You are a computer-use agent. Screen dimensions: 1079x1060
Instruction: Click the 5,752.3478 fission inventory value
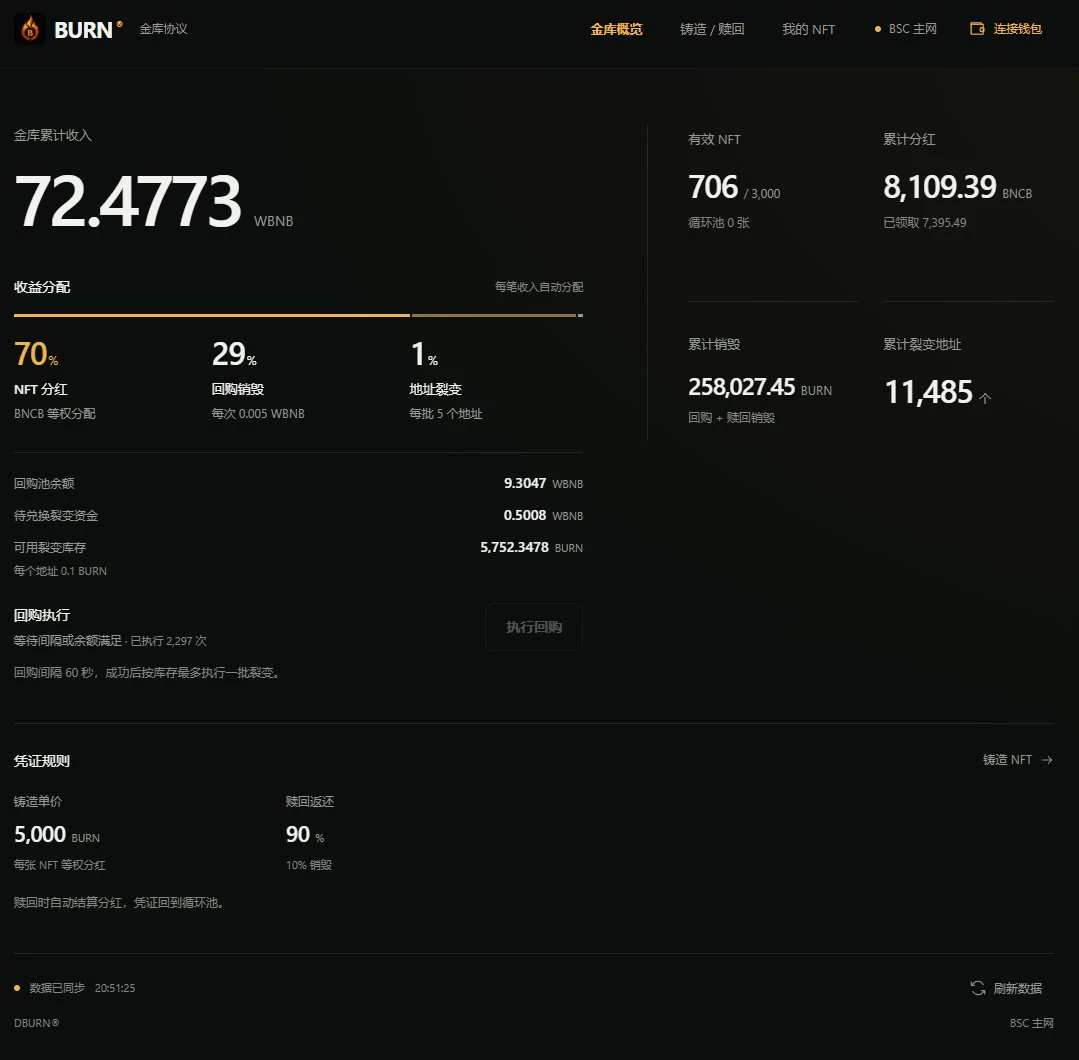coord(514,547)
